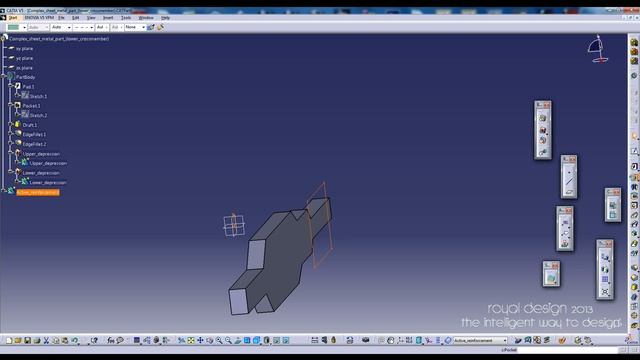The height and width of the screenshot is (360, 640).
Task: Open the Formula f(x) tool
Action: 111,340
